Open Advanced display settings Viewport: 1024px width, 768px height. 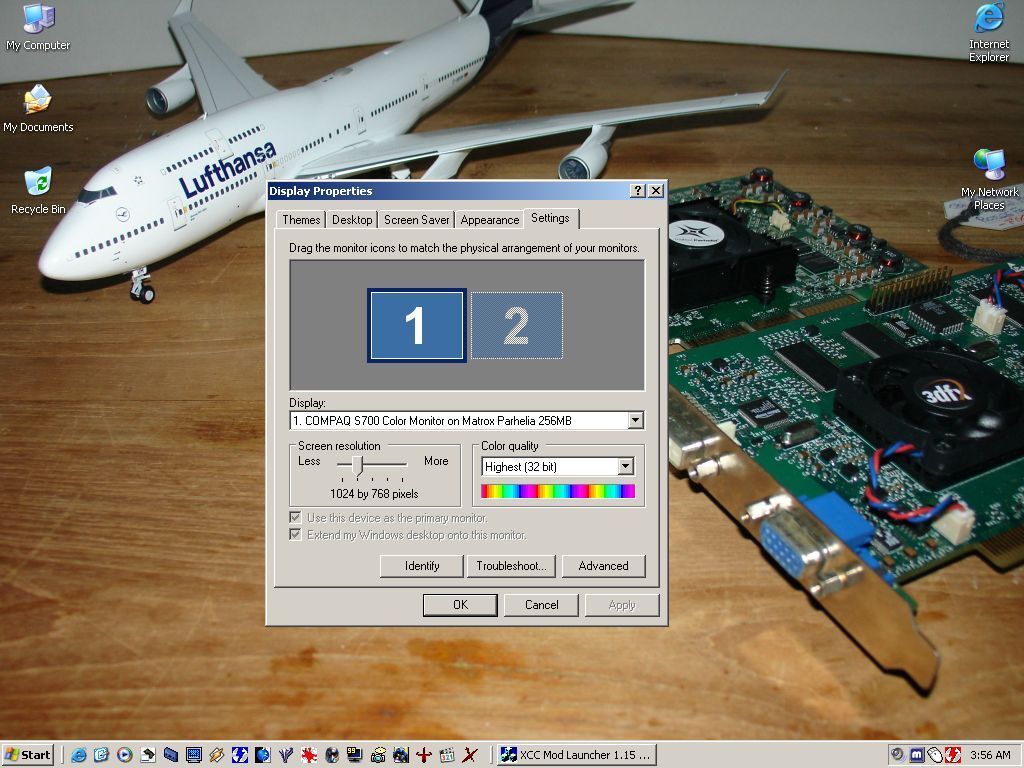click(603, 566)
